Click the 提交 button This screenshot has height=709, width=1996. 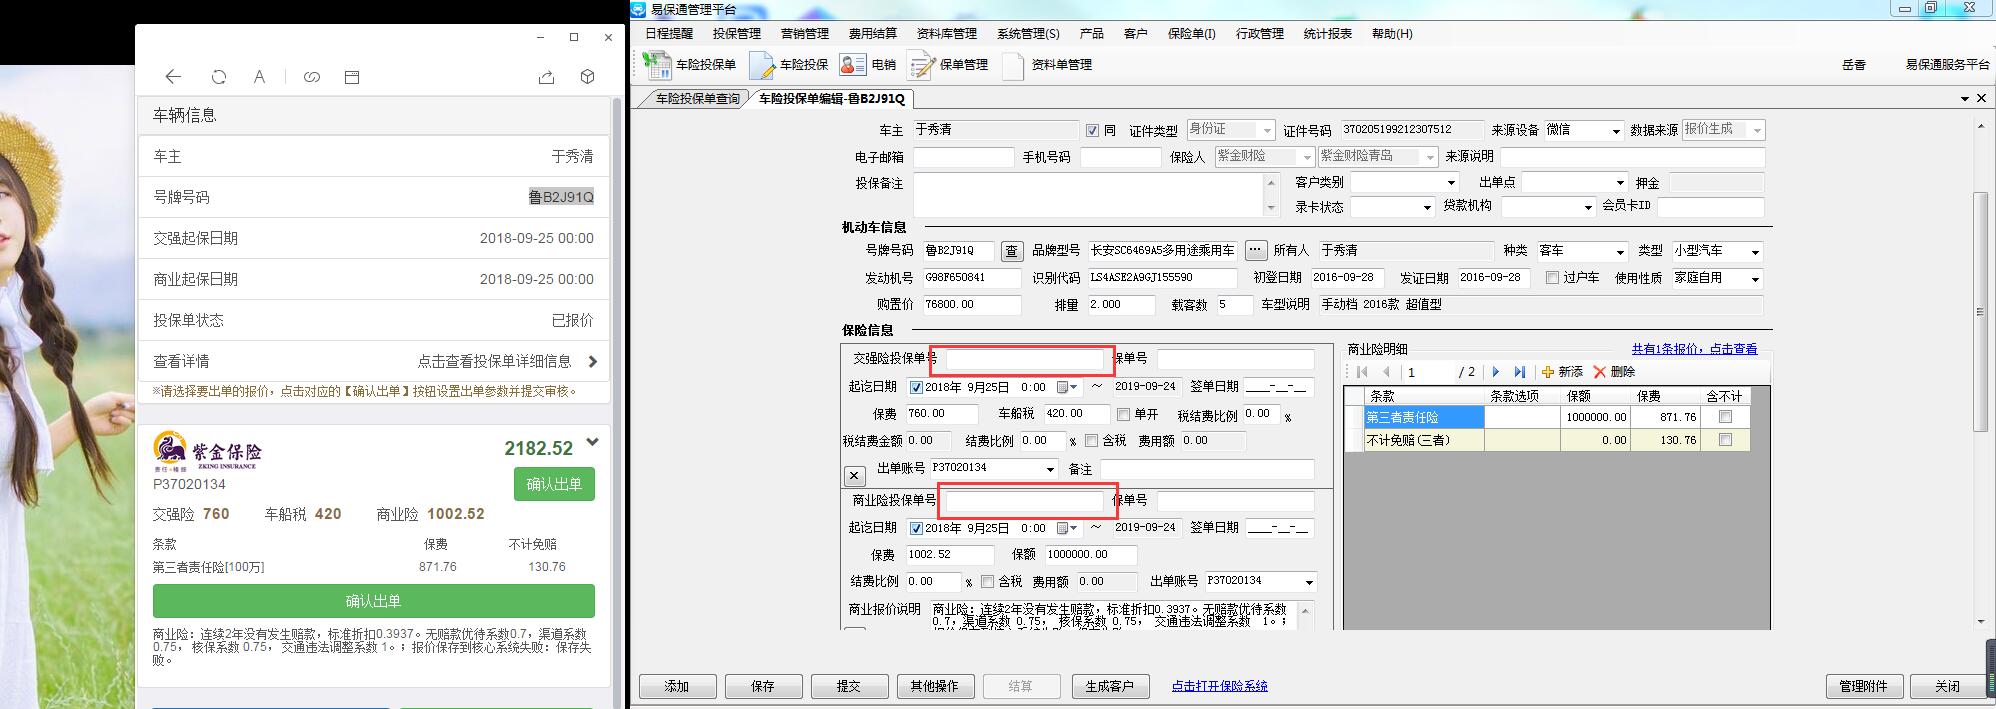click(x=849, y=686)
